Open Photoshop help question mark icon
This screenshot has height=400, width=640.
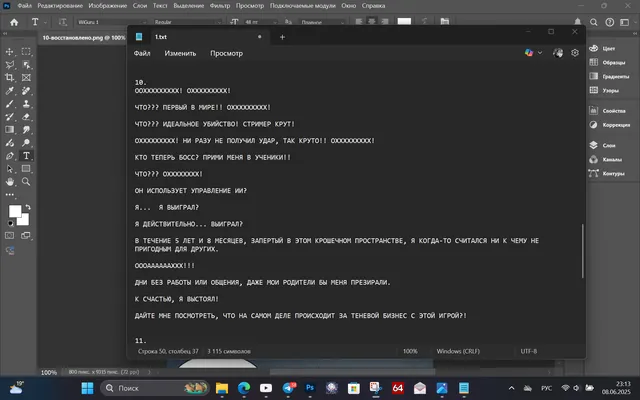coord(609,22)
